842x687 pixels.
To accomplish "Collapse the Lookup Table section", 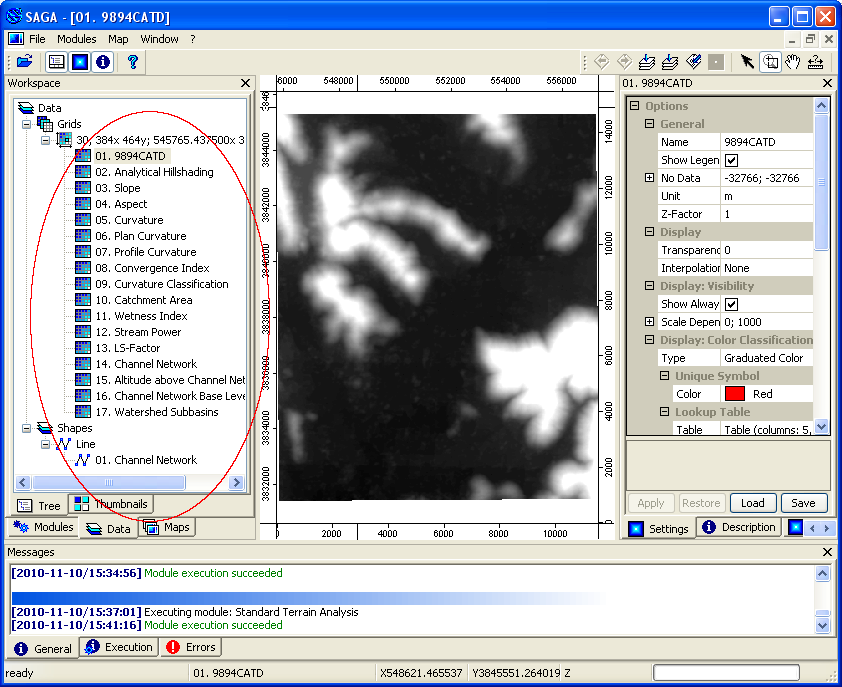I will click(x=664, y=411).
